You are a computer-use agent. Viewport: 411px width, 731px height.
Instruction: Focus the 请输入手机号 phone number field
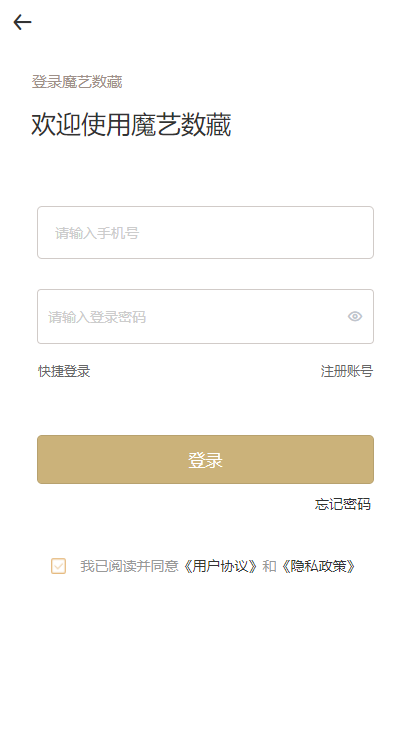[206, 233]
